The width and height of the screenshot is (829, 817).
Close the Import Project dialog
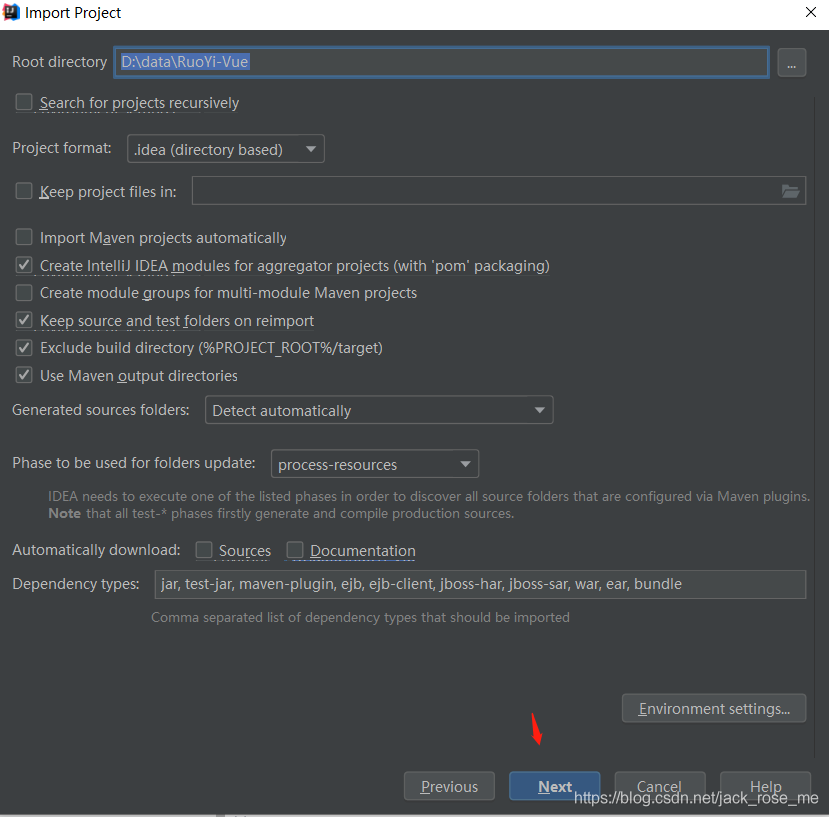point(810,12)
